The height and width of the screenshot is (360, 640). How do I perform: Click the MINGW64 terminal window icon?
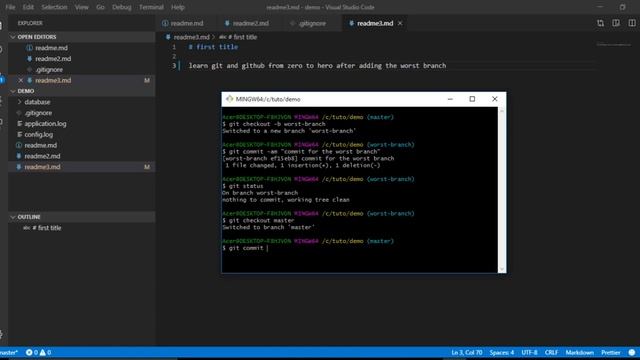tap(229, 99)
